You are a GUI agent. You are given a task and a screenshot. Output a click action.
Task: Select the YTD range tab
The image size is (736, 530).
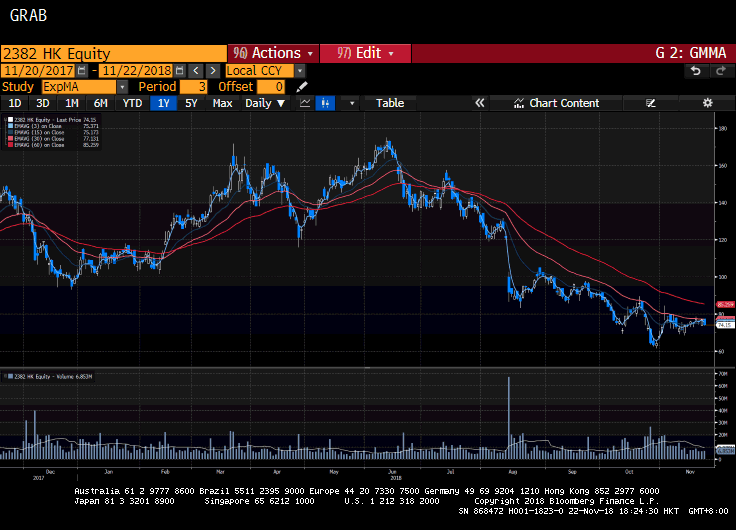point(132,103)
